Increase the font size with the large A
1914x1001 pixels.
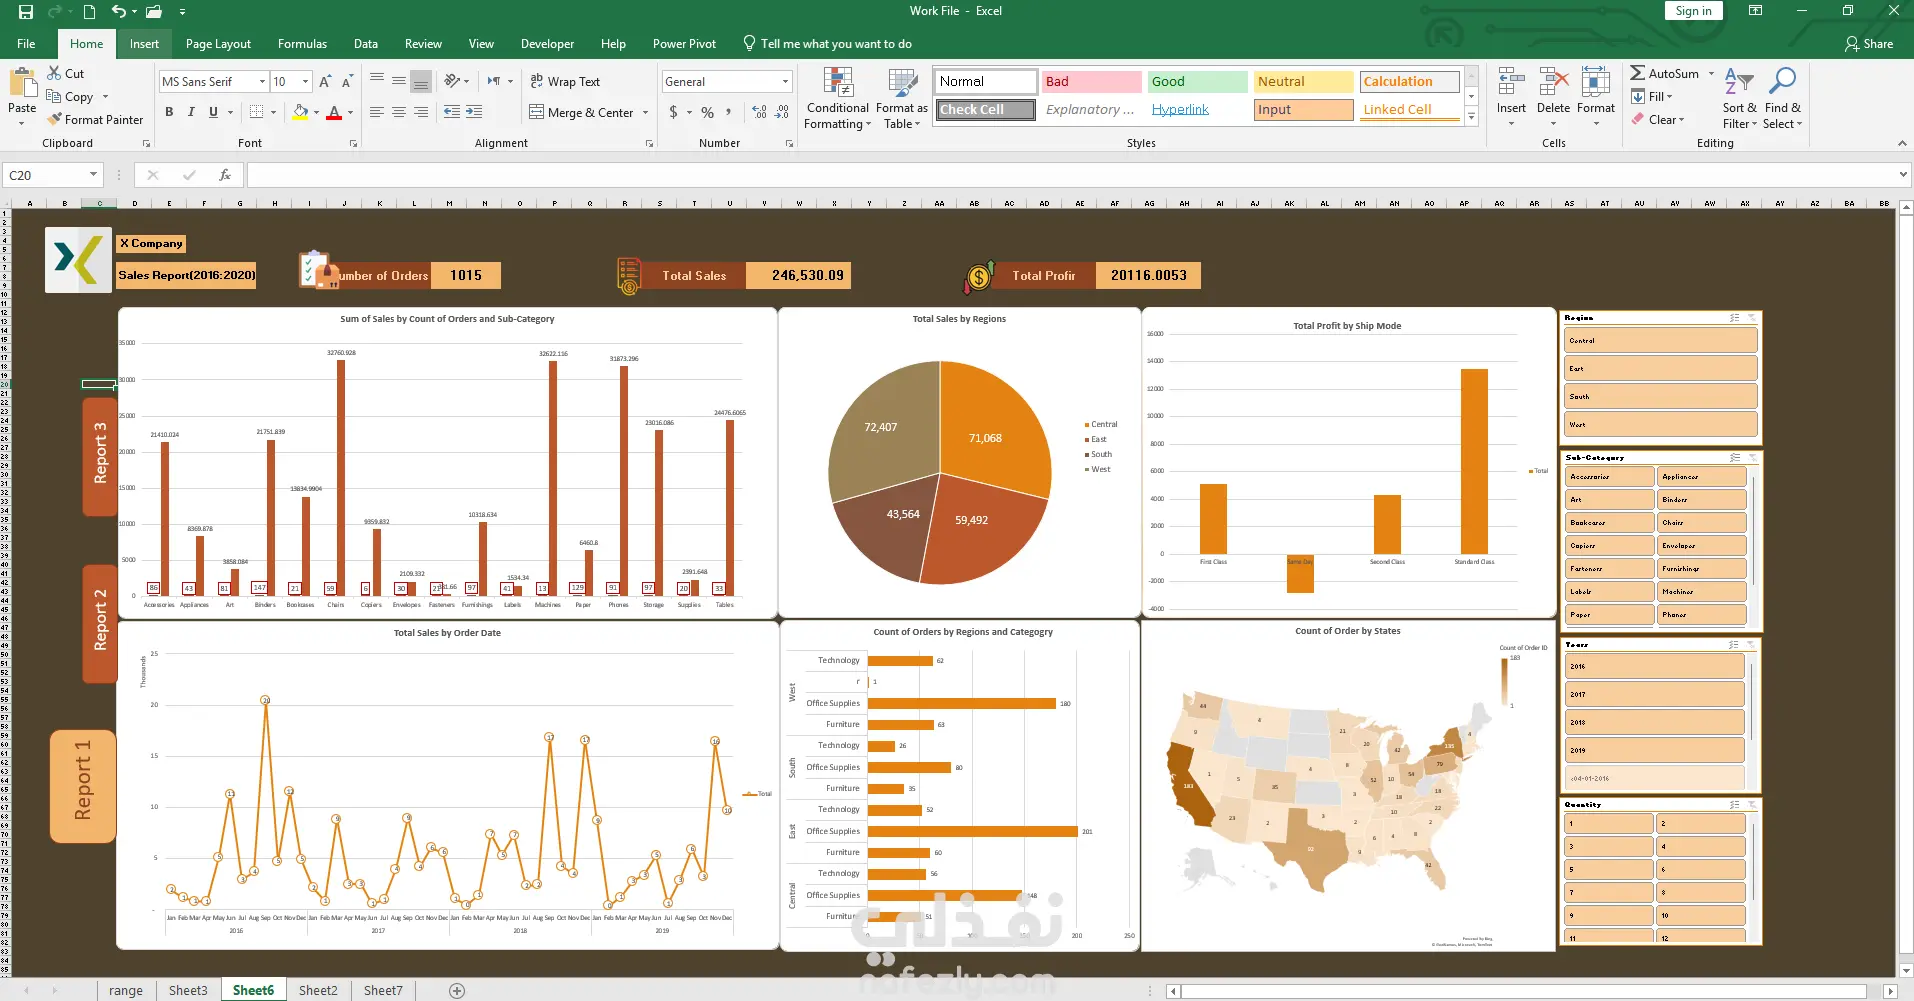click(x=325, y=82)
